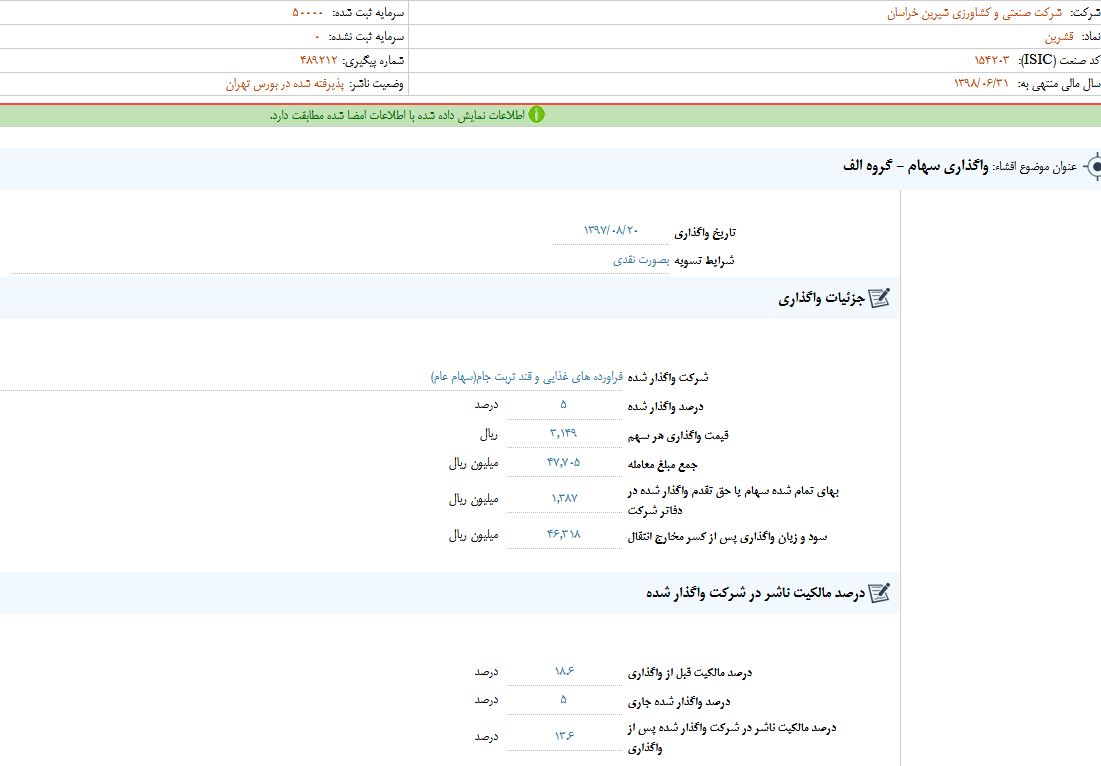
Task: Click registered capital value ۵۰۰۰۰
Action: [x=308, y=13]
